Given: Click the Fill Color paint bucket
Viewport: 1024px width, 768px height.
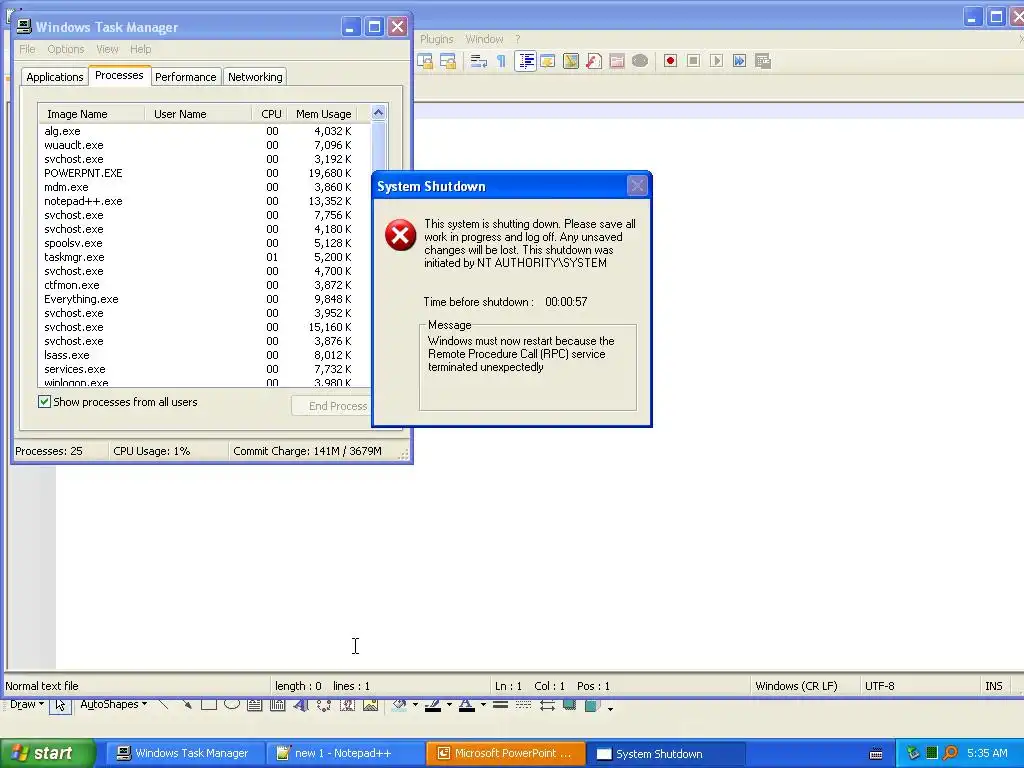Looking at the screenshot, I should coord(400,705).
